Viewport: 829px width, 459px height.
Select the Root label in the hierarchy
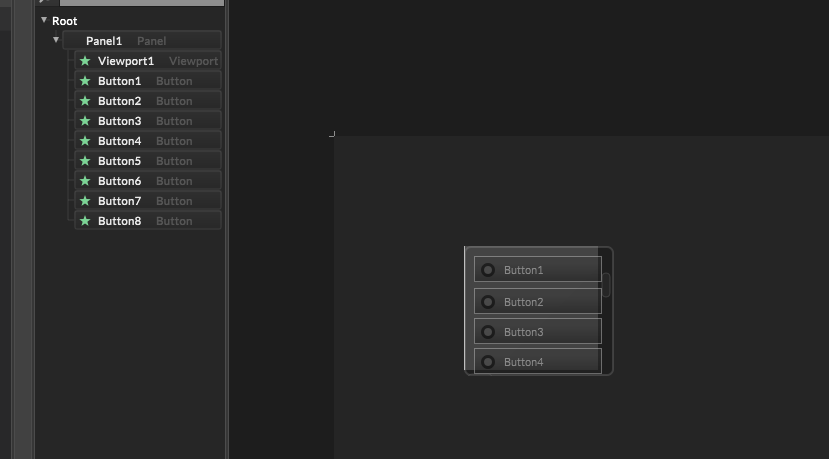(x=64, y=21)
